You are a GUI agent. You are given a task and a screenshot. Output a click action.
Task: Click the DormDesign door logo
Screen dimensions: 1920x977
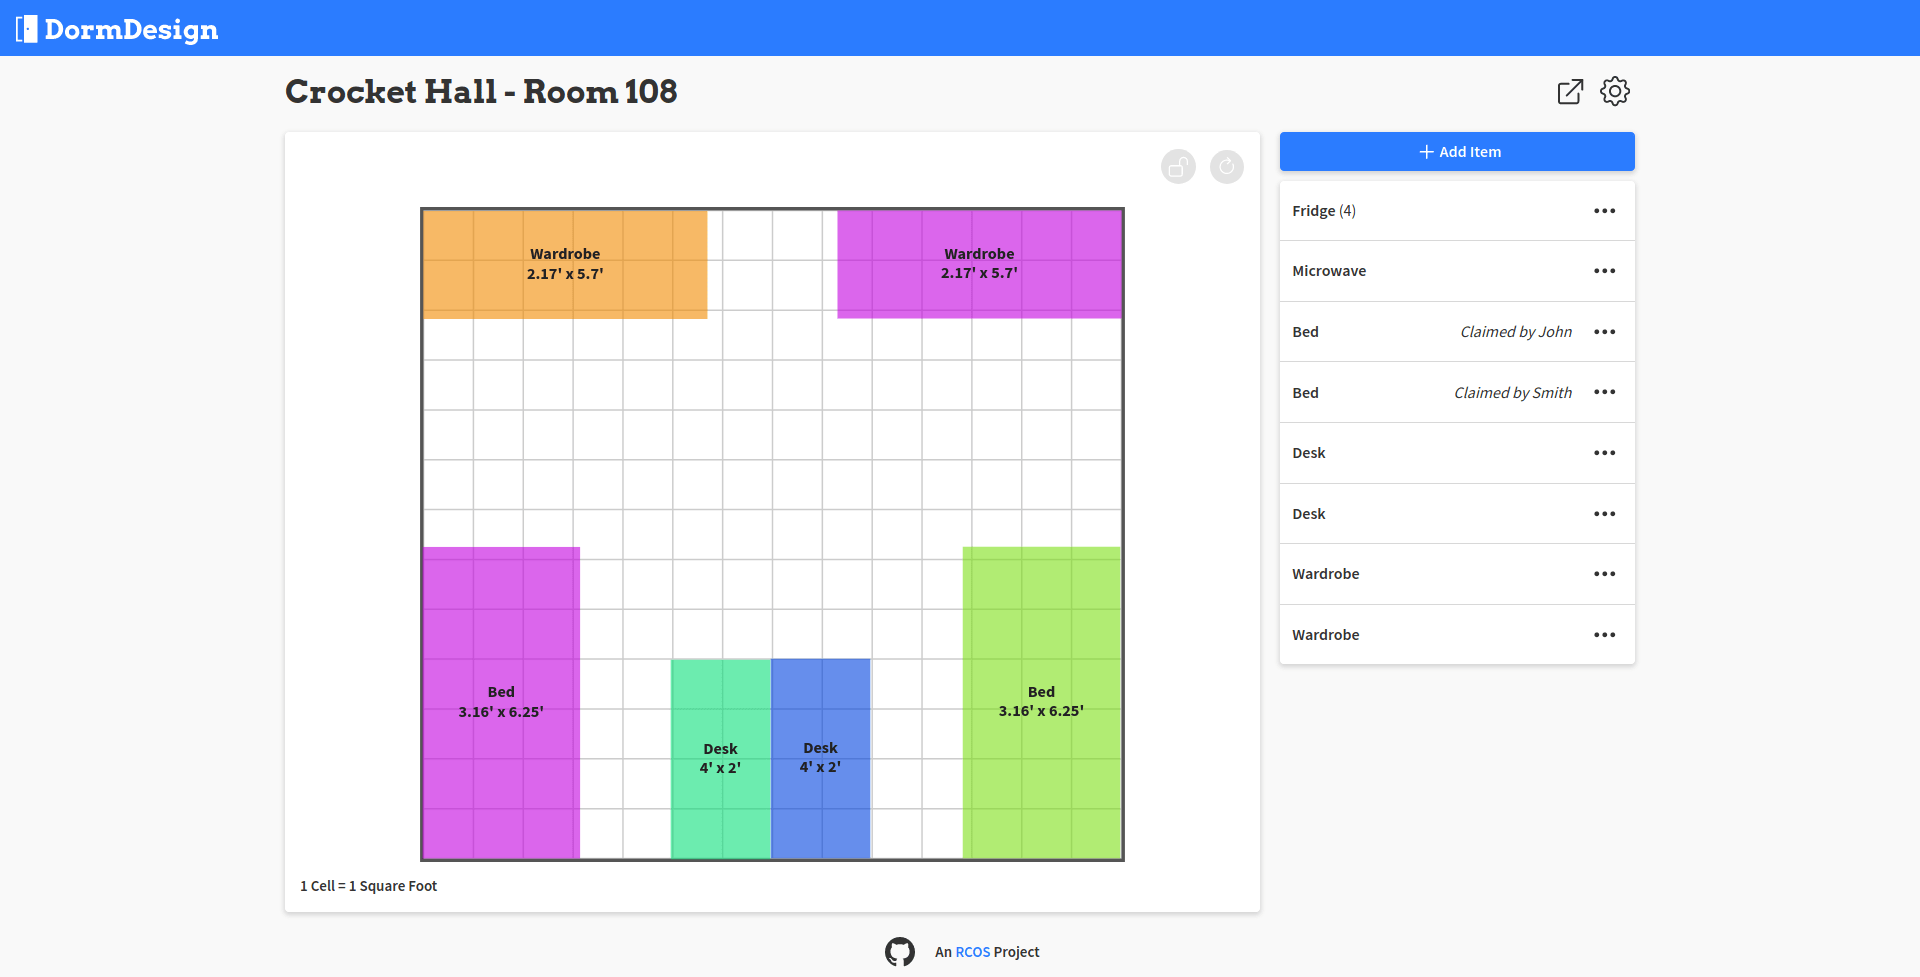(x=28, y=28)
